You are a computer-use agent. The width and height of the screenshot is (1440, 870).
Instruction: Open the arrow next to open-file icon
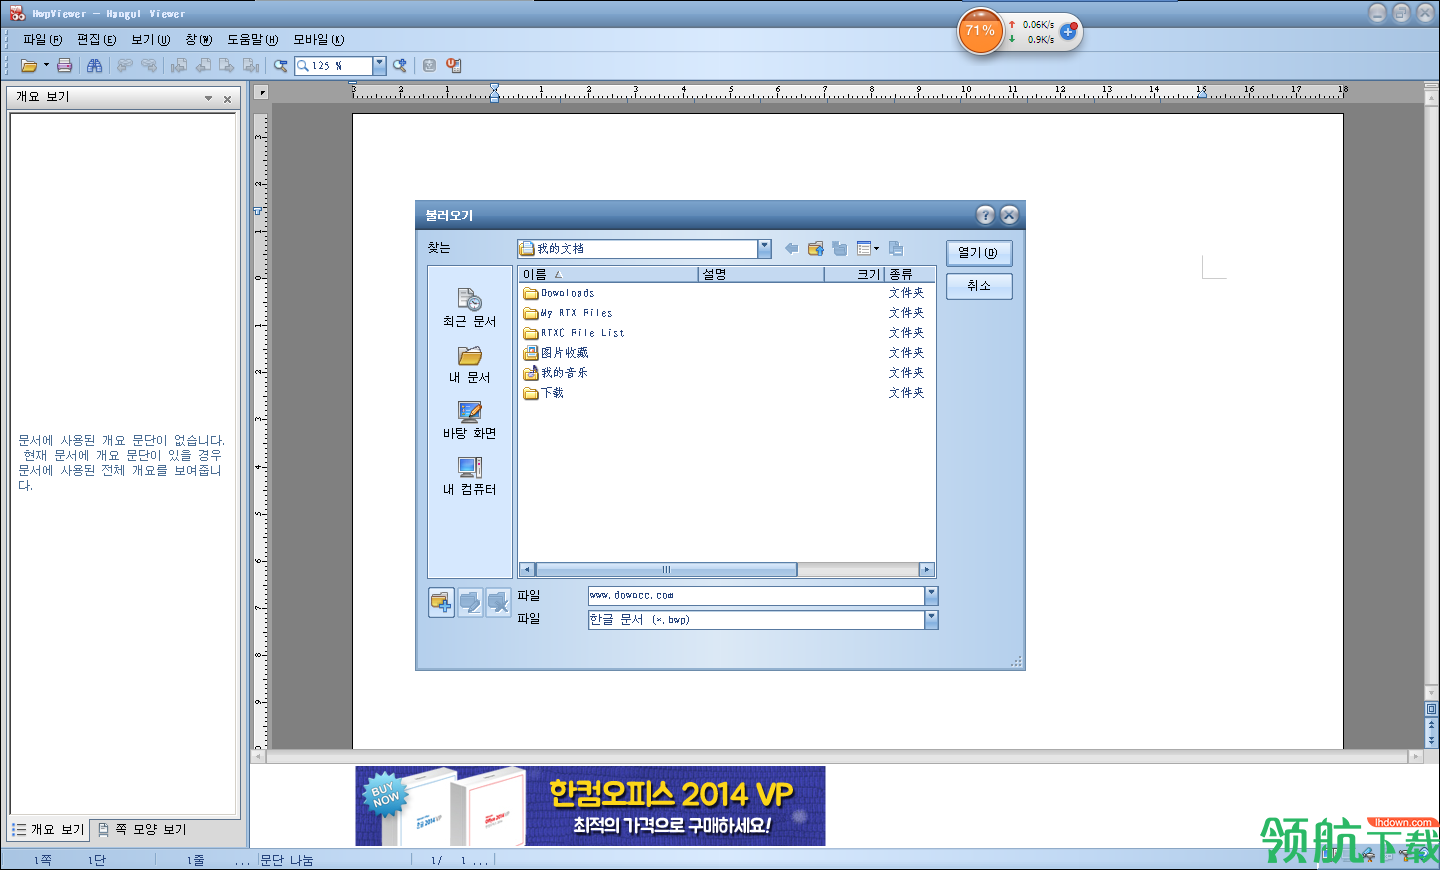46,66
